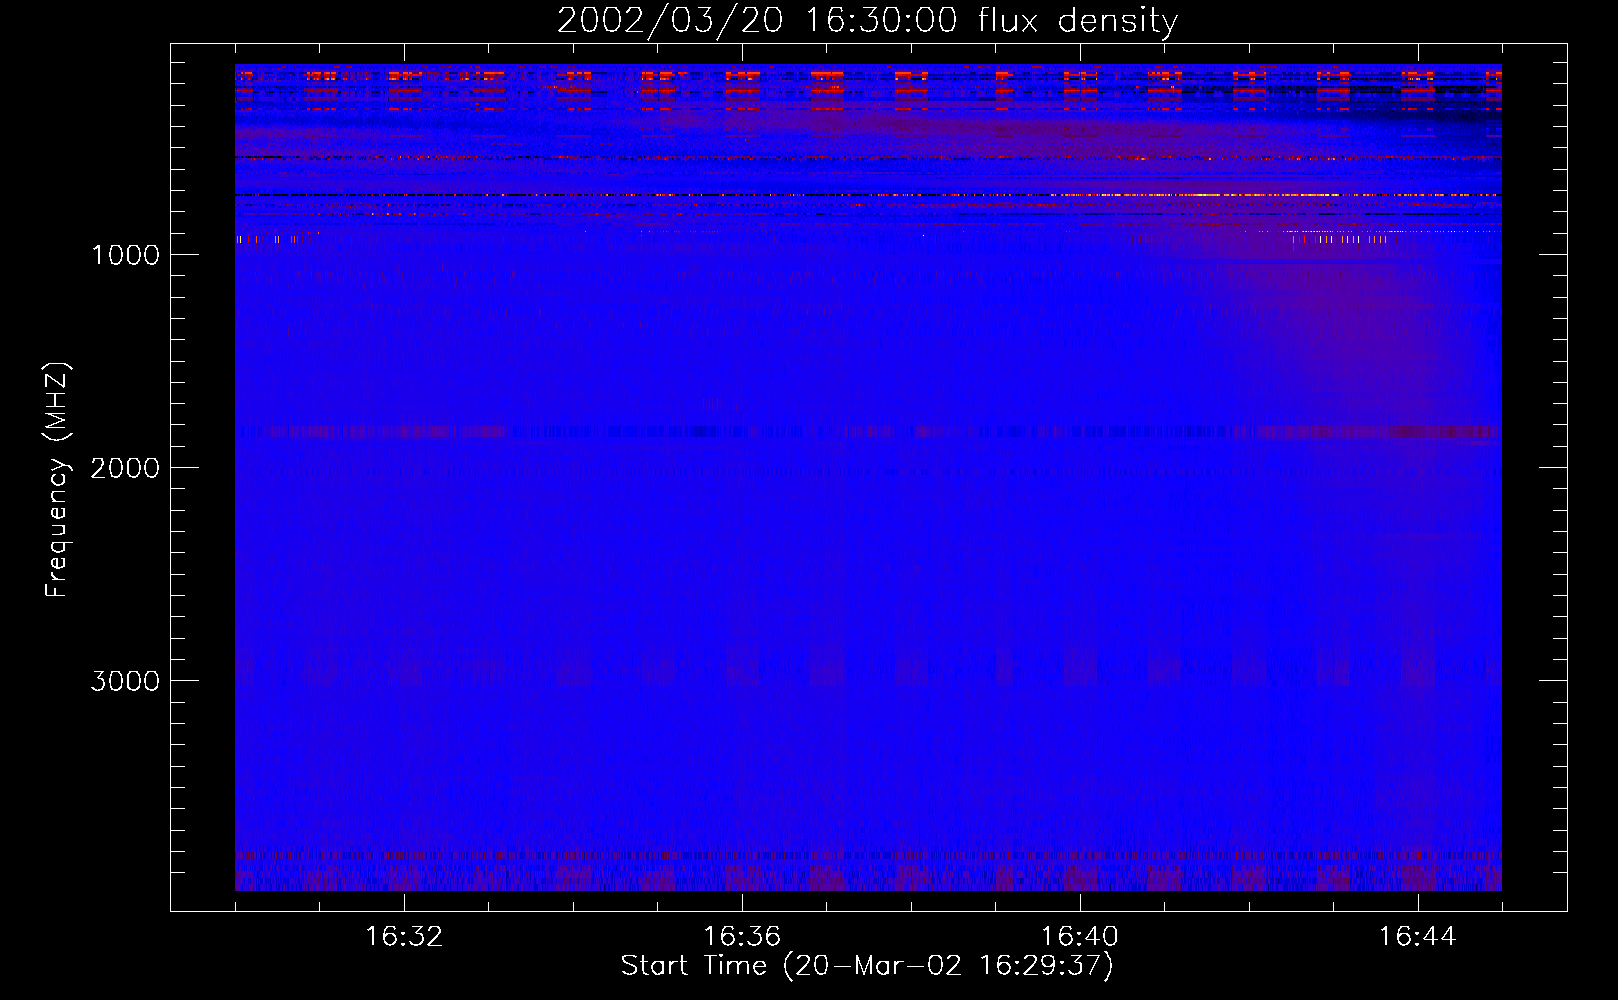Click the 16:40 time tick label

(1080, 937)
